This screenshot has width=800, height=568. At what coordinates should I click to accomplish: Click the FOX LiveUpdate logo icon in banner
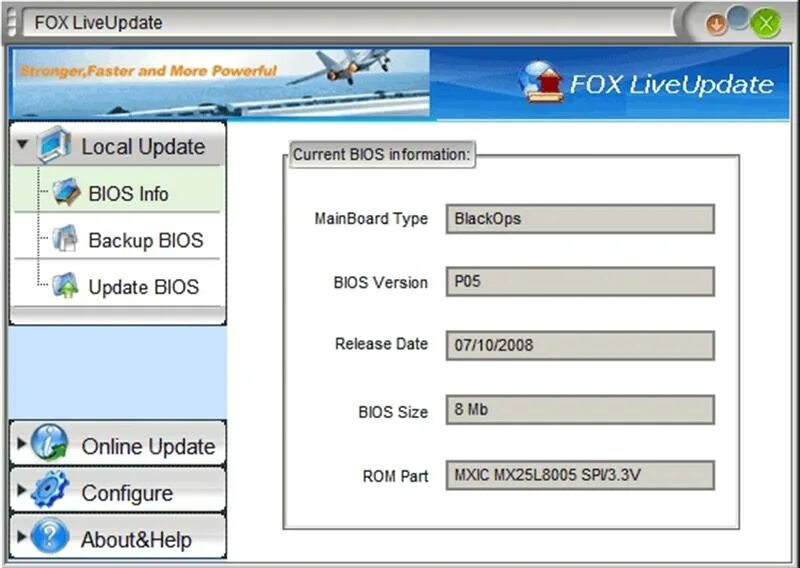click(x=541, y=82)
